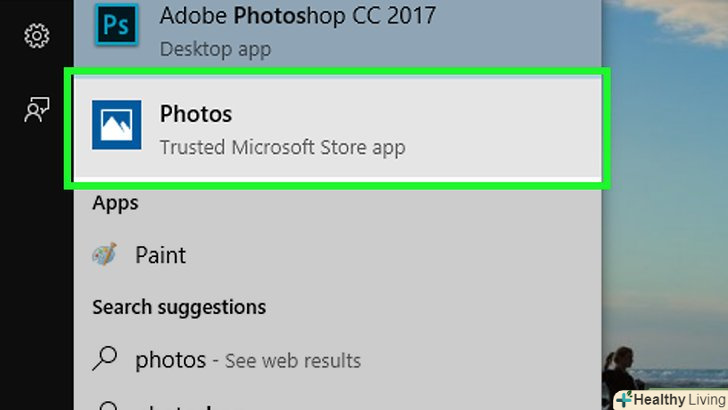Click the partially visible magnifier icon at the bottom
This screenshot has height=410, width=728.
point(106,403)
